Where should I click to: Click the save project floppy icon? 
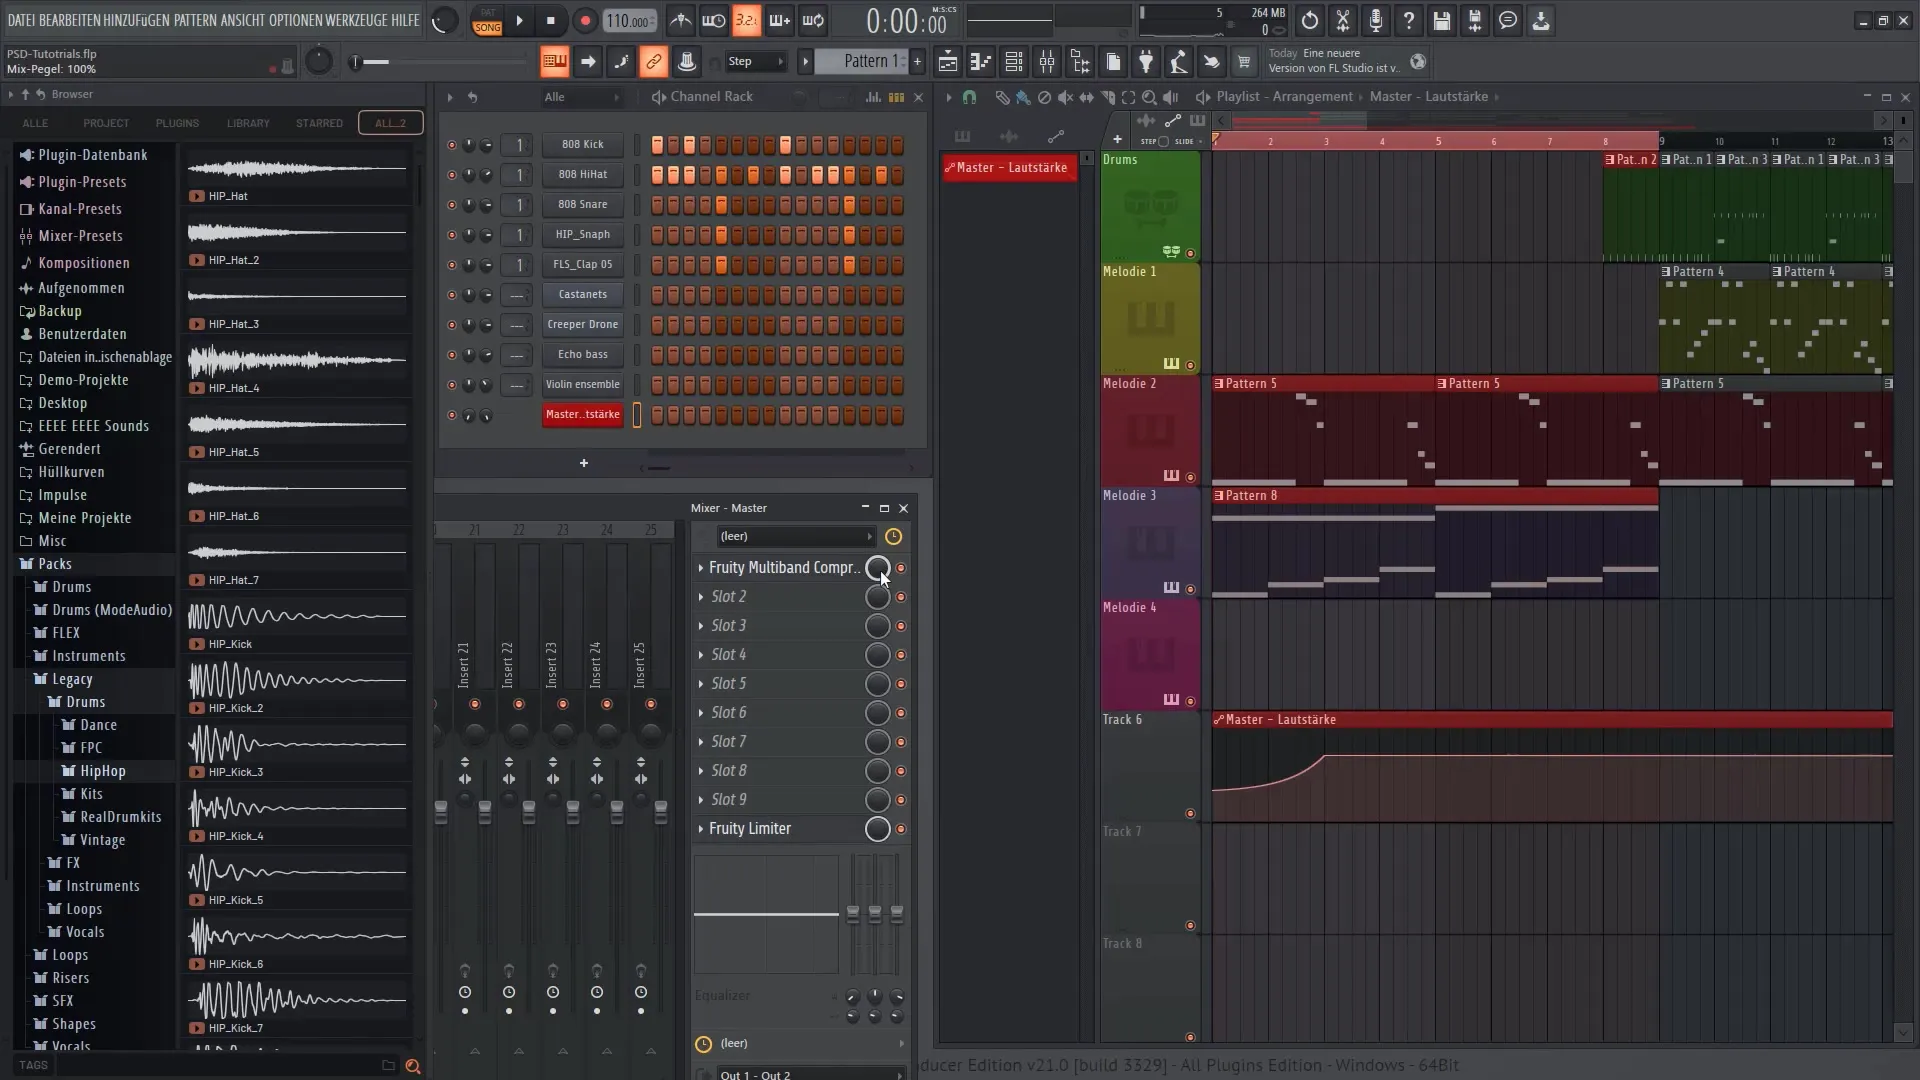click(x=1441, y=20)
